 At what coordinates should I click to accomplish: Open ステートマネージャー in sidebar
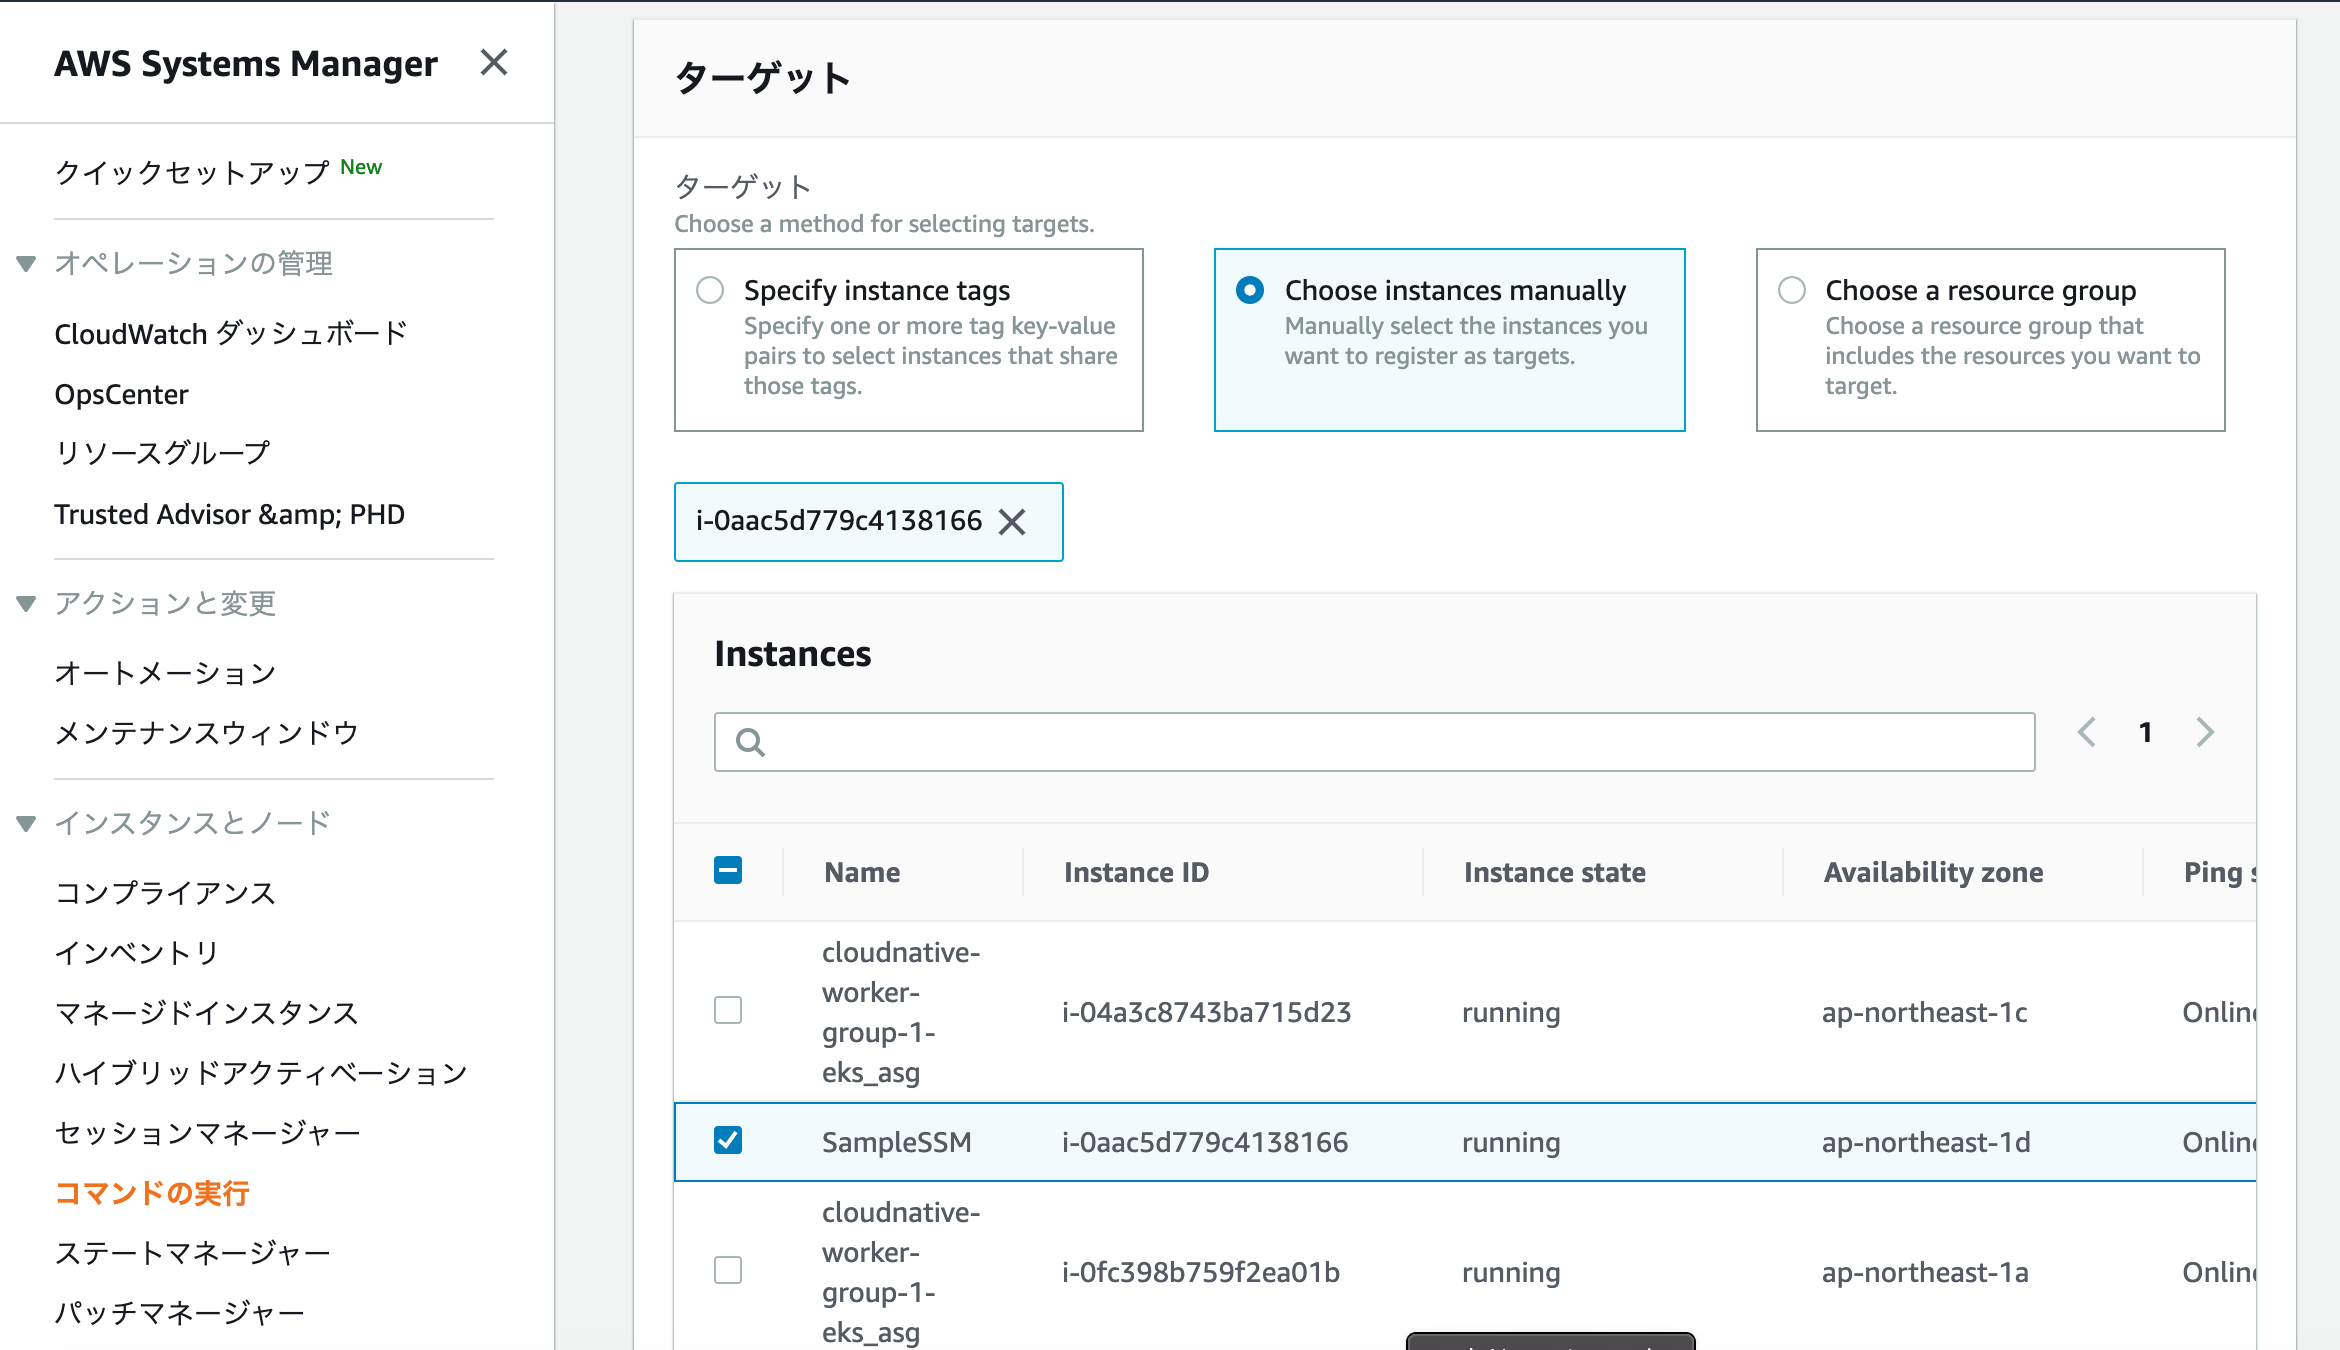coord(192,1253)
